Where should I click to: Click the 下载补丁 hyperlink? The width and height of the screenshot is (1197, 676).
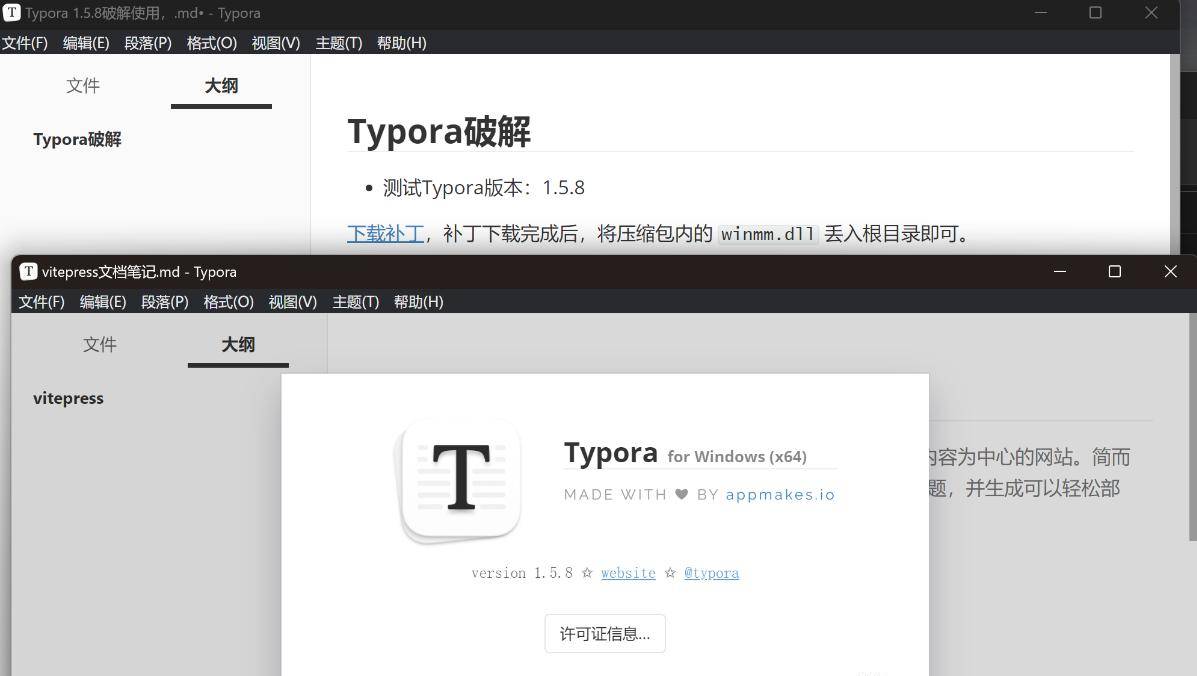[x=385, y=233]
